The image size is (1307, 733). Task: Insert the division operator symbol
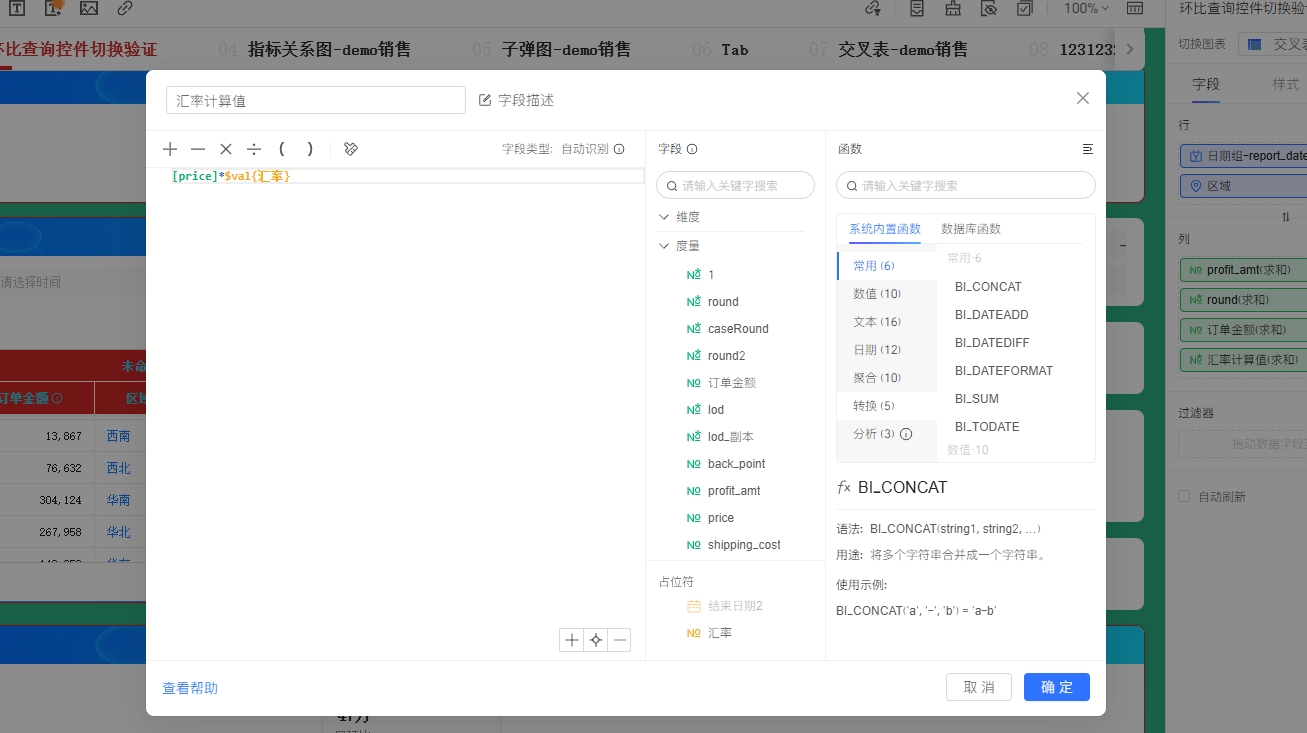(x=254, y=149)
